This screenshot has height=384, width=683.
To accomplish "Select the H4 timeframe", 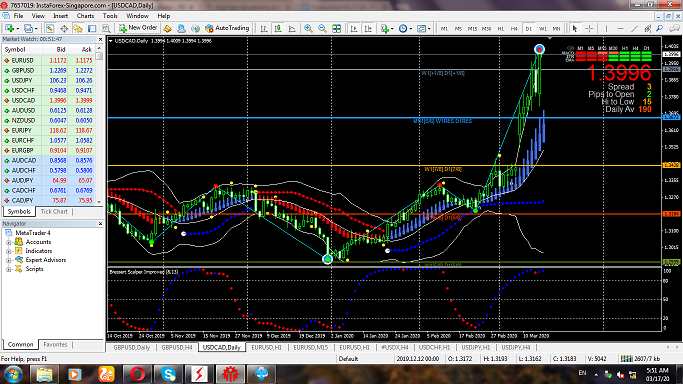I will point(514,28).
